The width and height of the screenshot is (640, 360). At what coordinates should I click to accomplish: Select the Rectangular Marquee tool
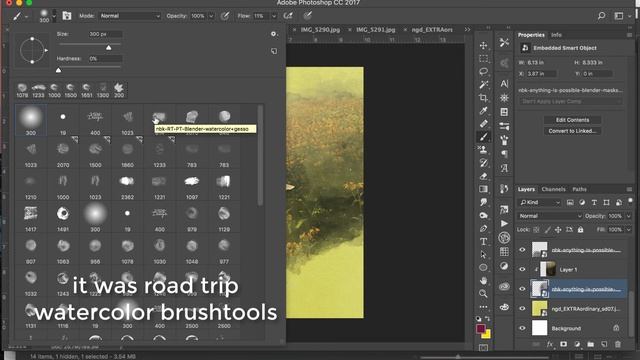pyautogui.click(x=484, y=58)
